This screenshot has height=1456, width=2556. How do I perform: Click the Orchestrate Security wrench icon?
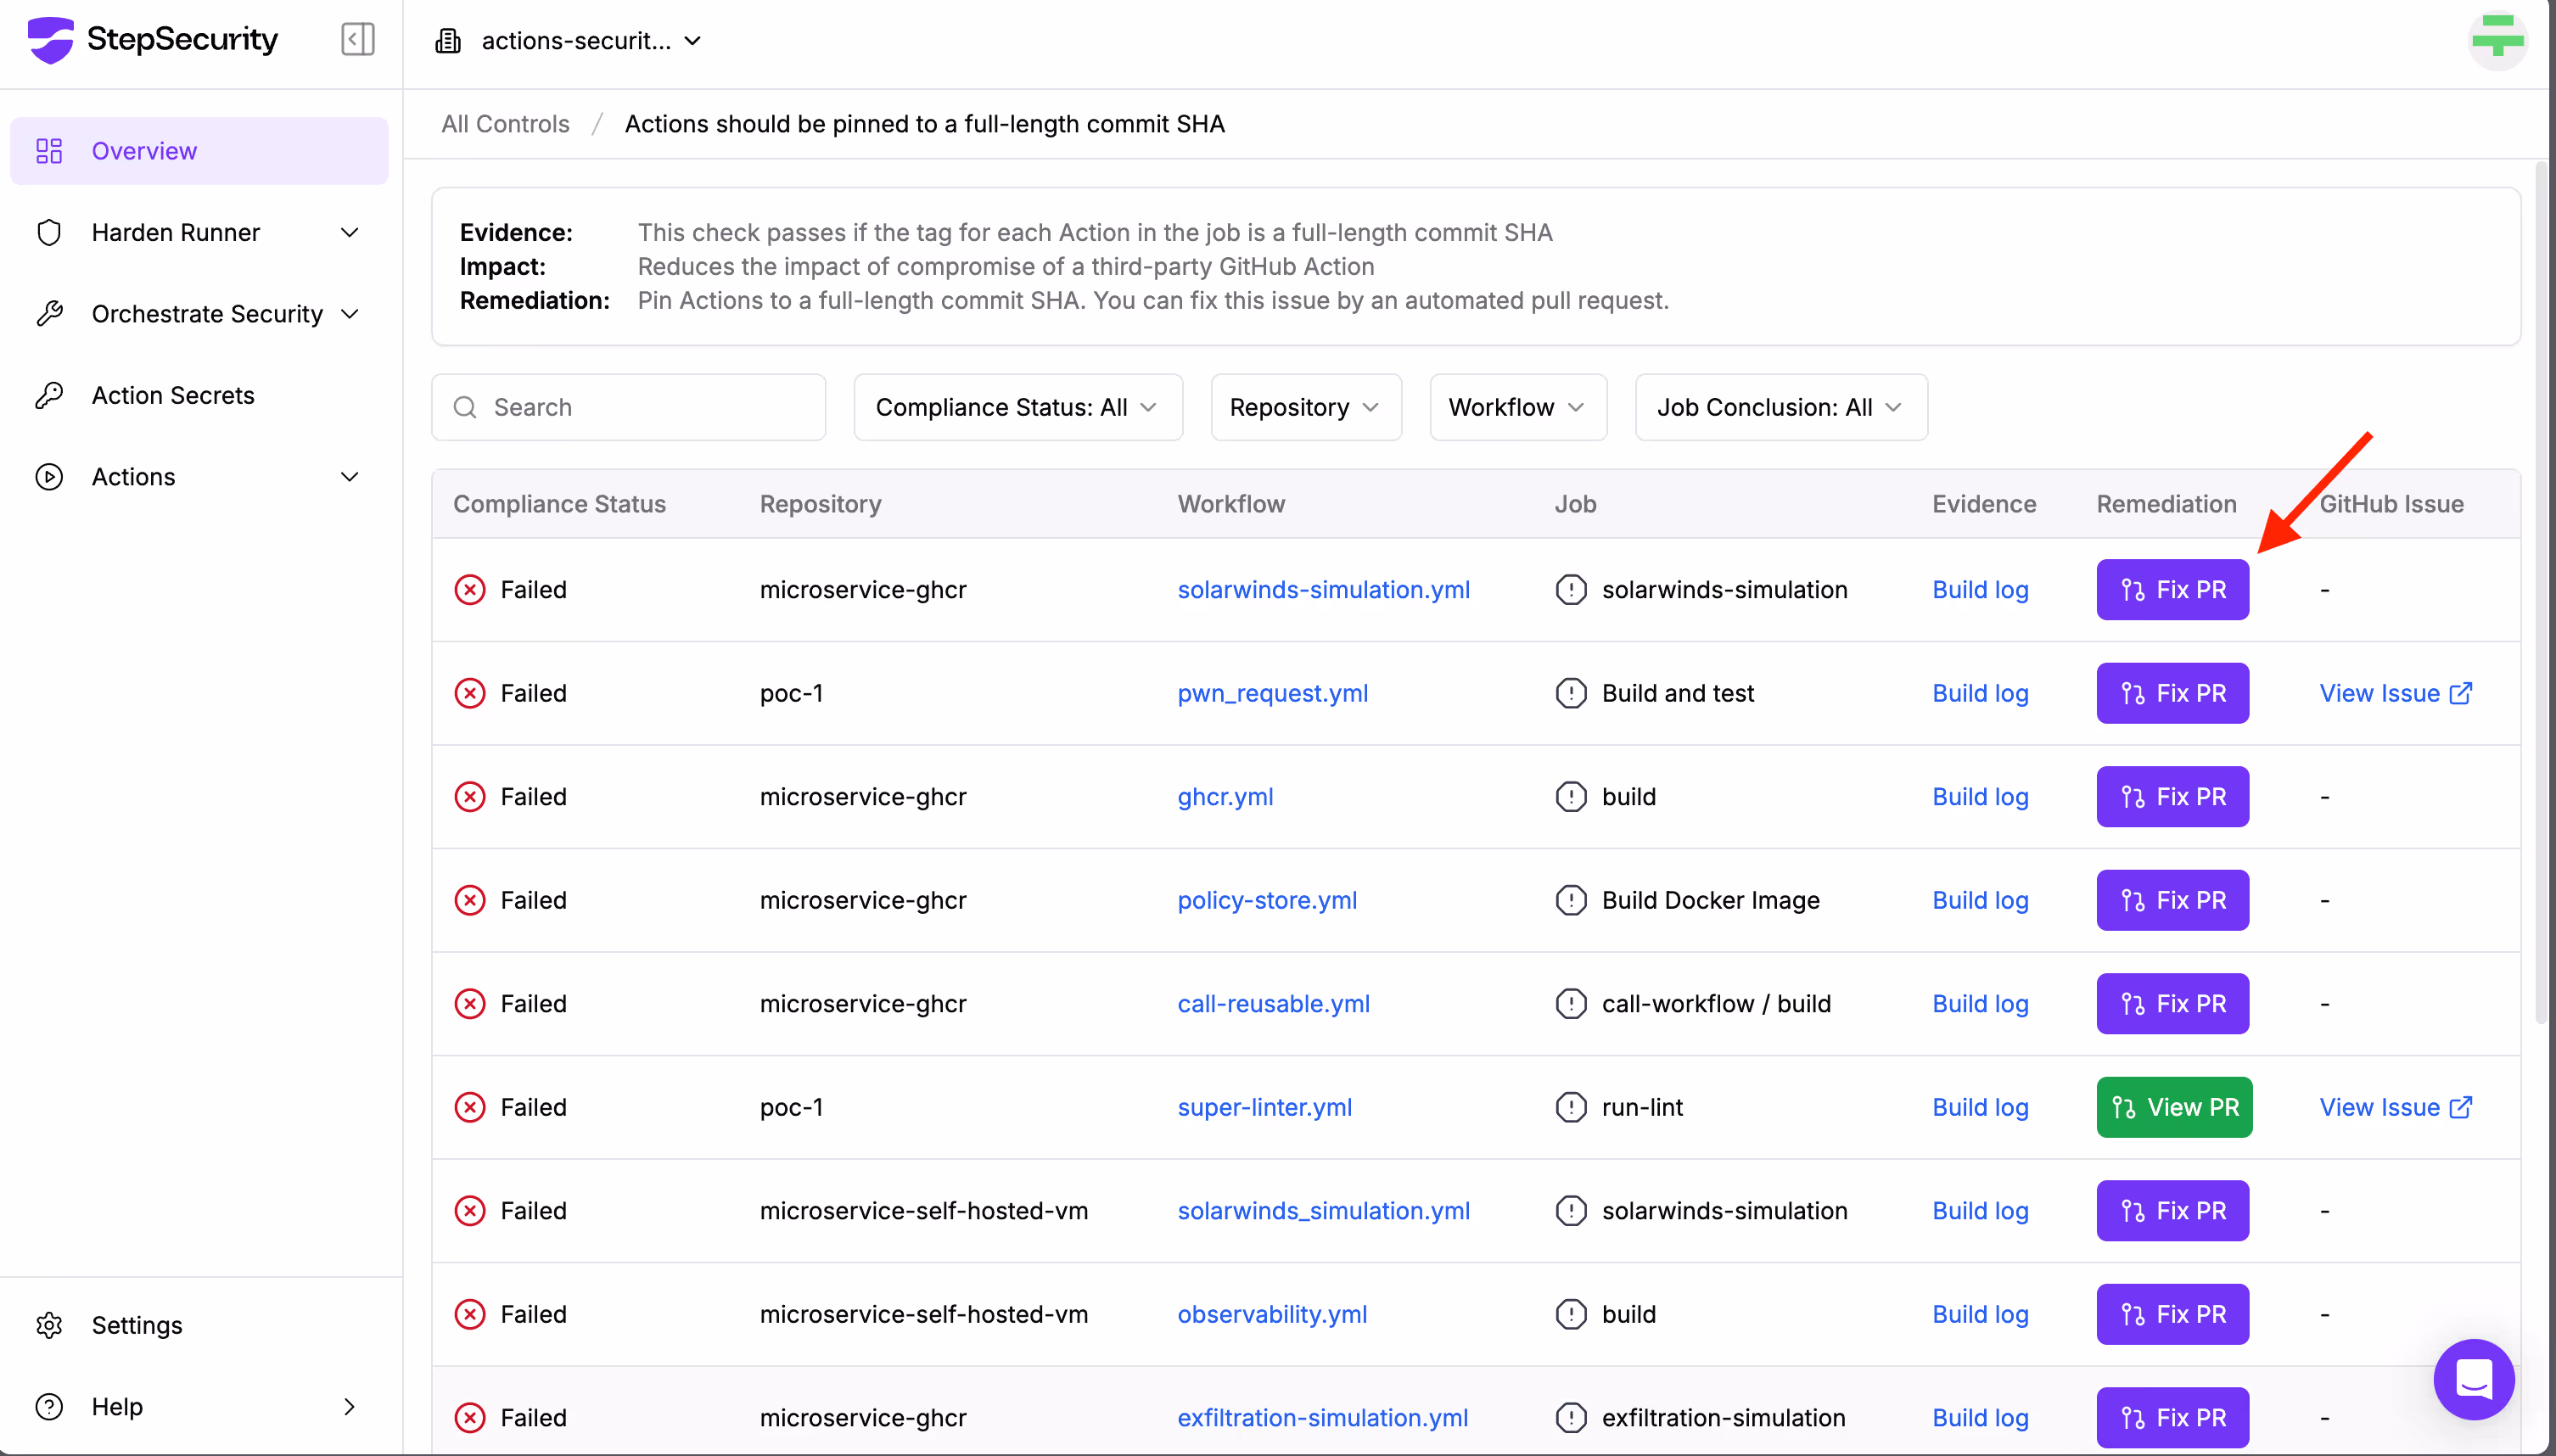pos(49,314)
